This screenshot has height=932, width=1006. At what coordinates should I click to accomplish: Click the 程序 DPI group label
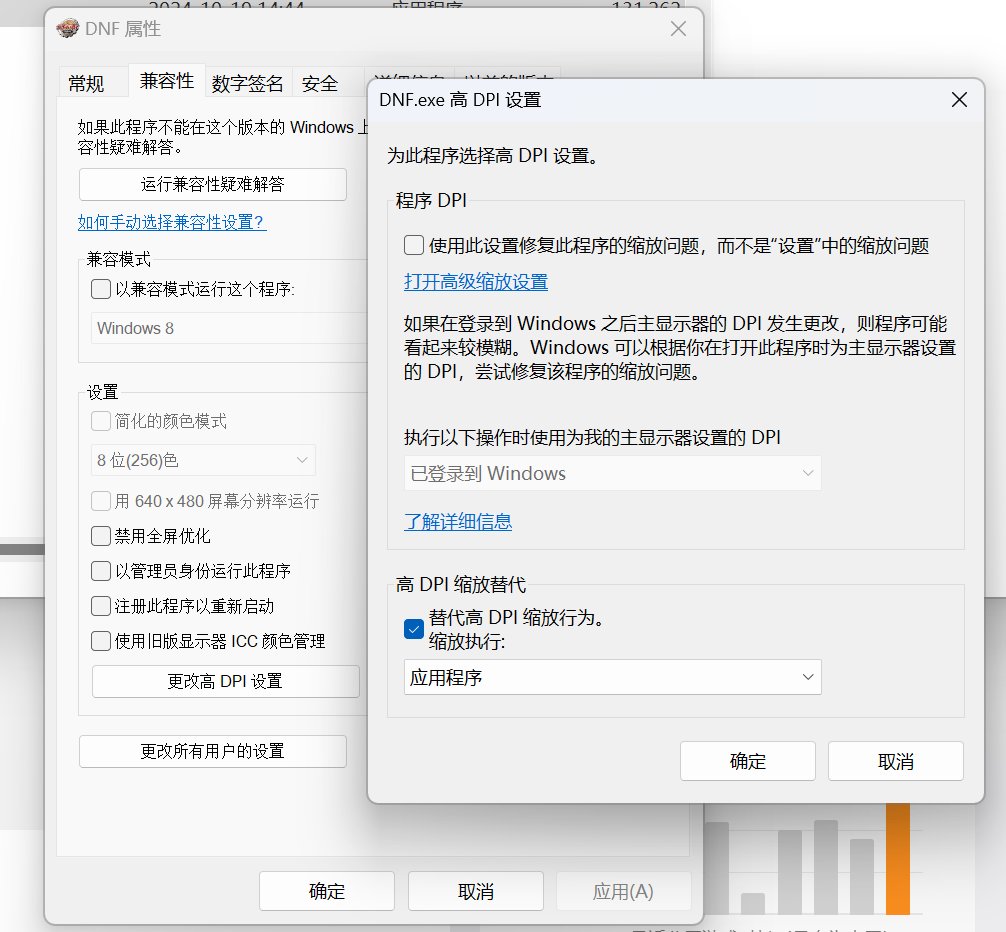[431, 201]
